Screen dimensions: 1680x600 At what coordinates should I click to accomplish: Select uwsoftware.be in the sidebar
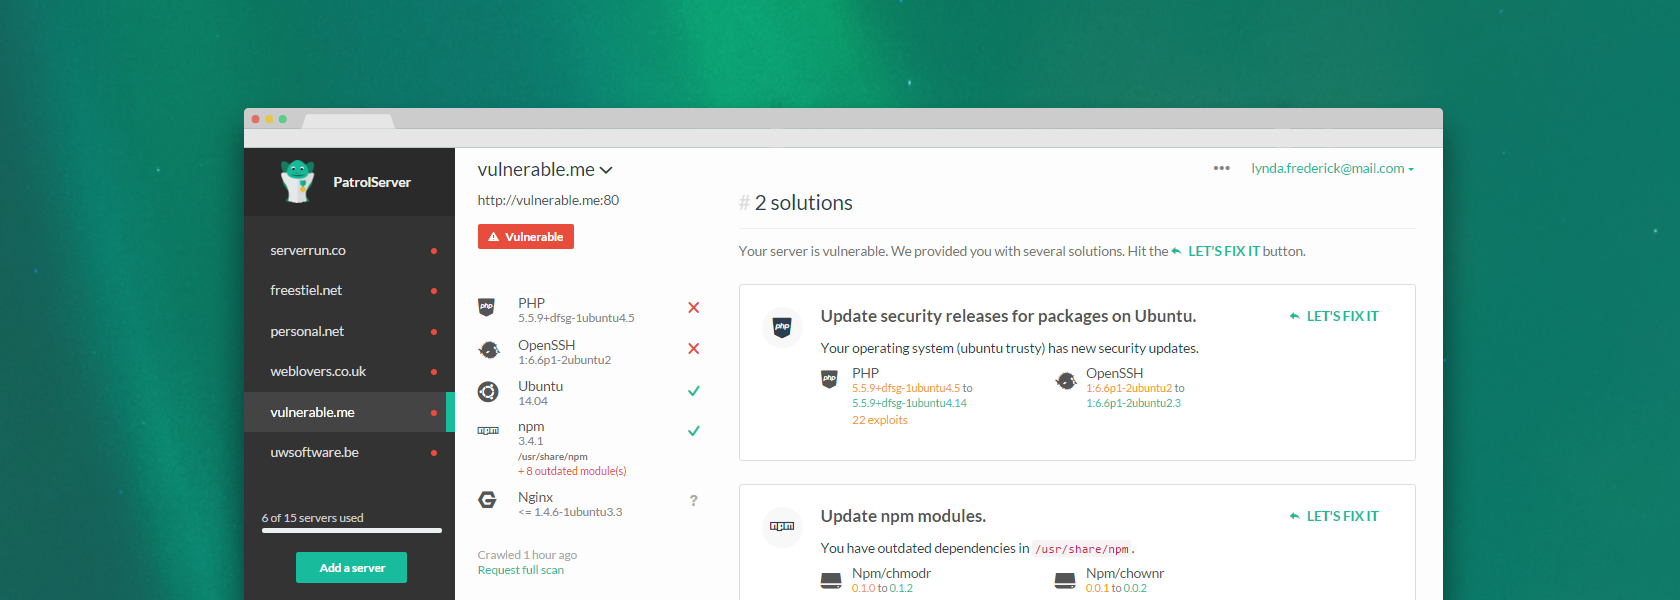349,453
